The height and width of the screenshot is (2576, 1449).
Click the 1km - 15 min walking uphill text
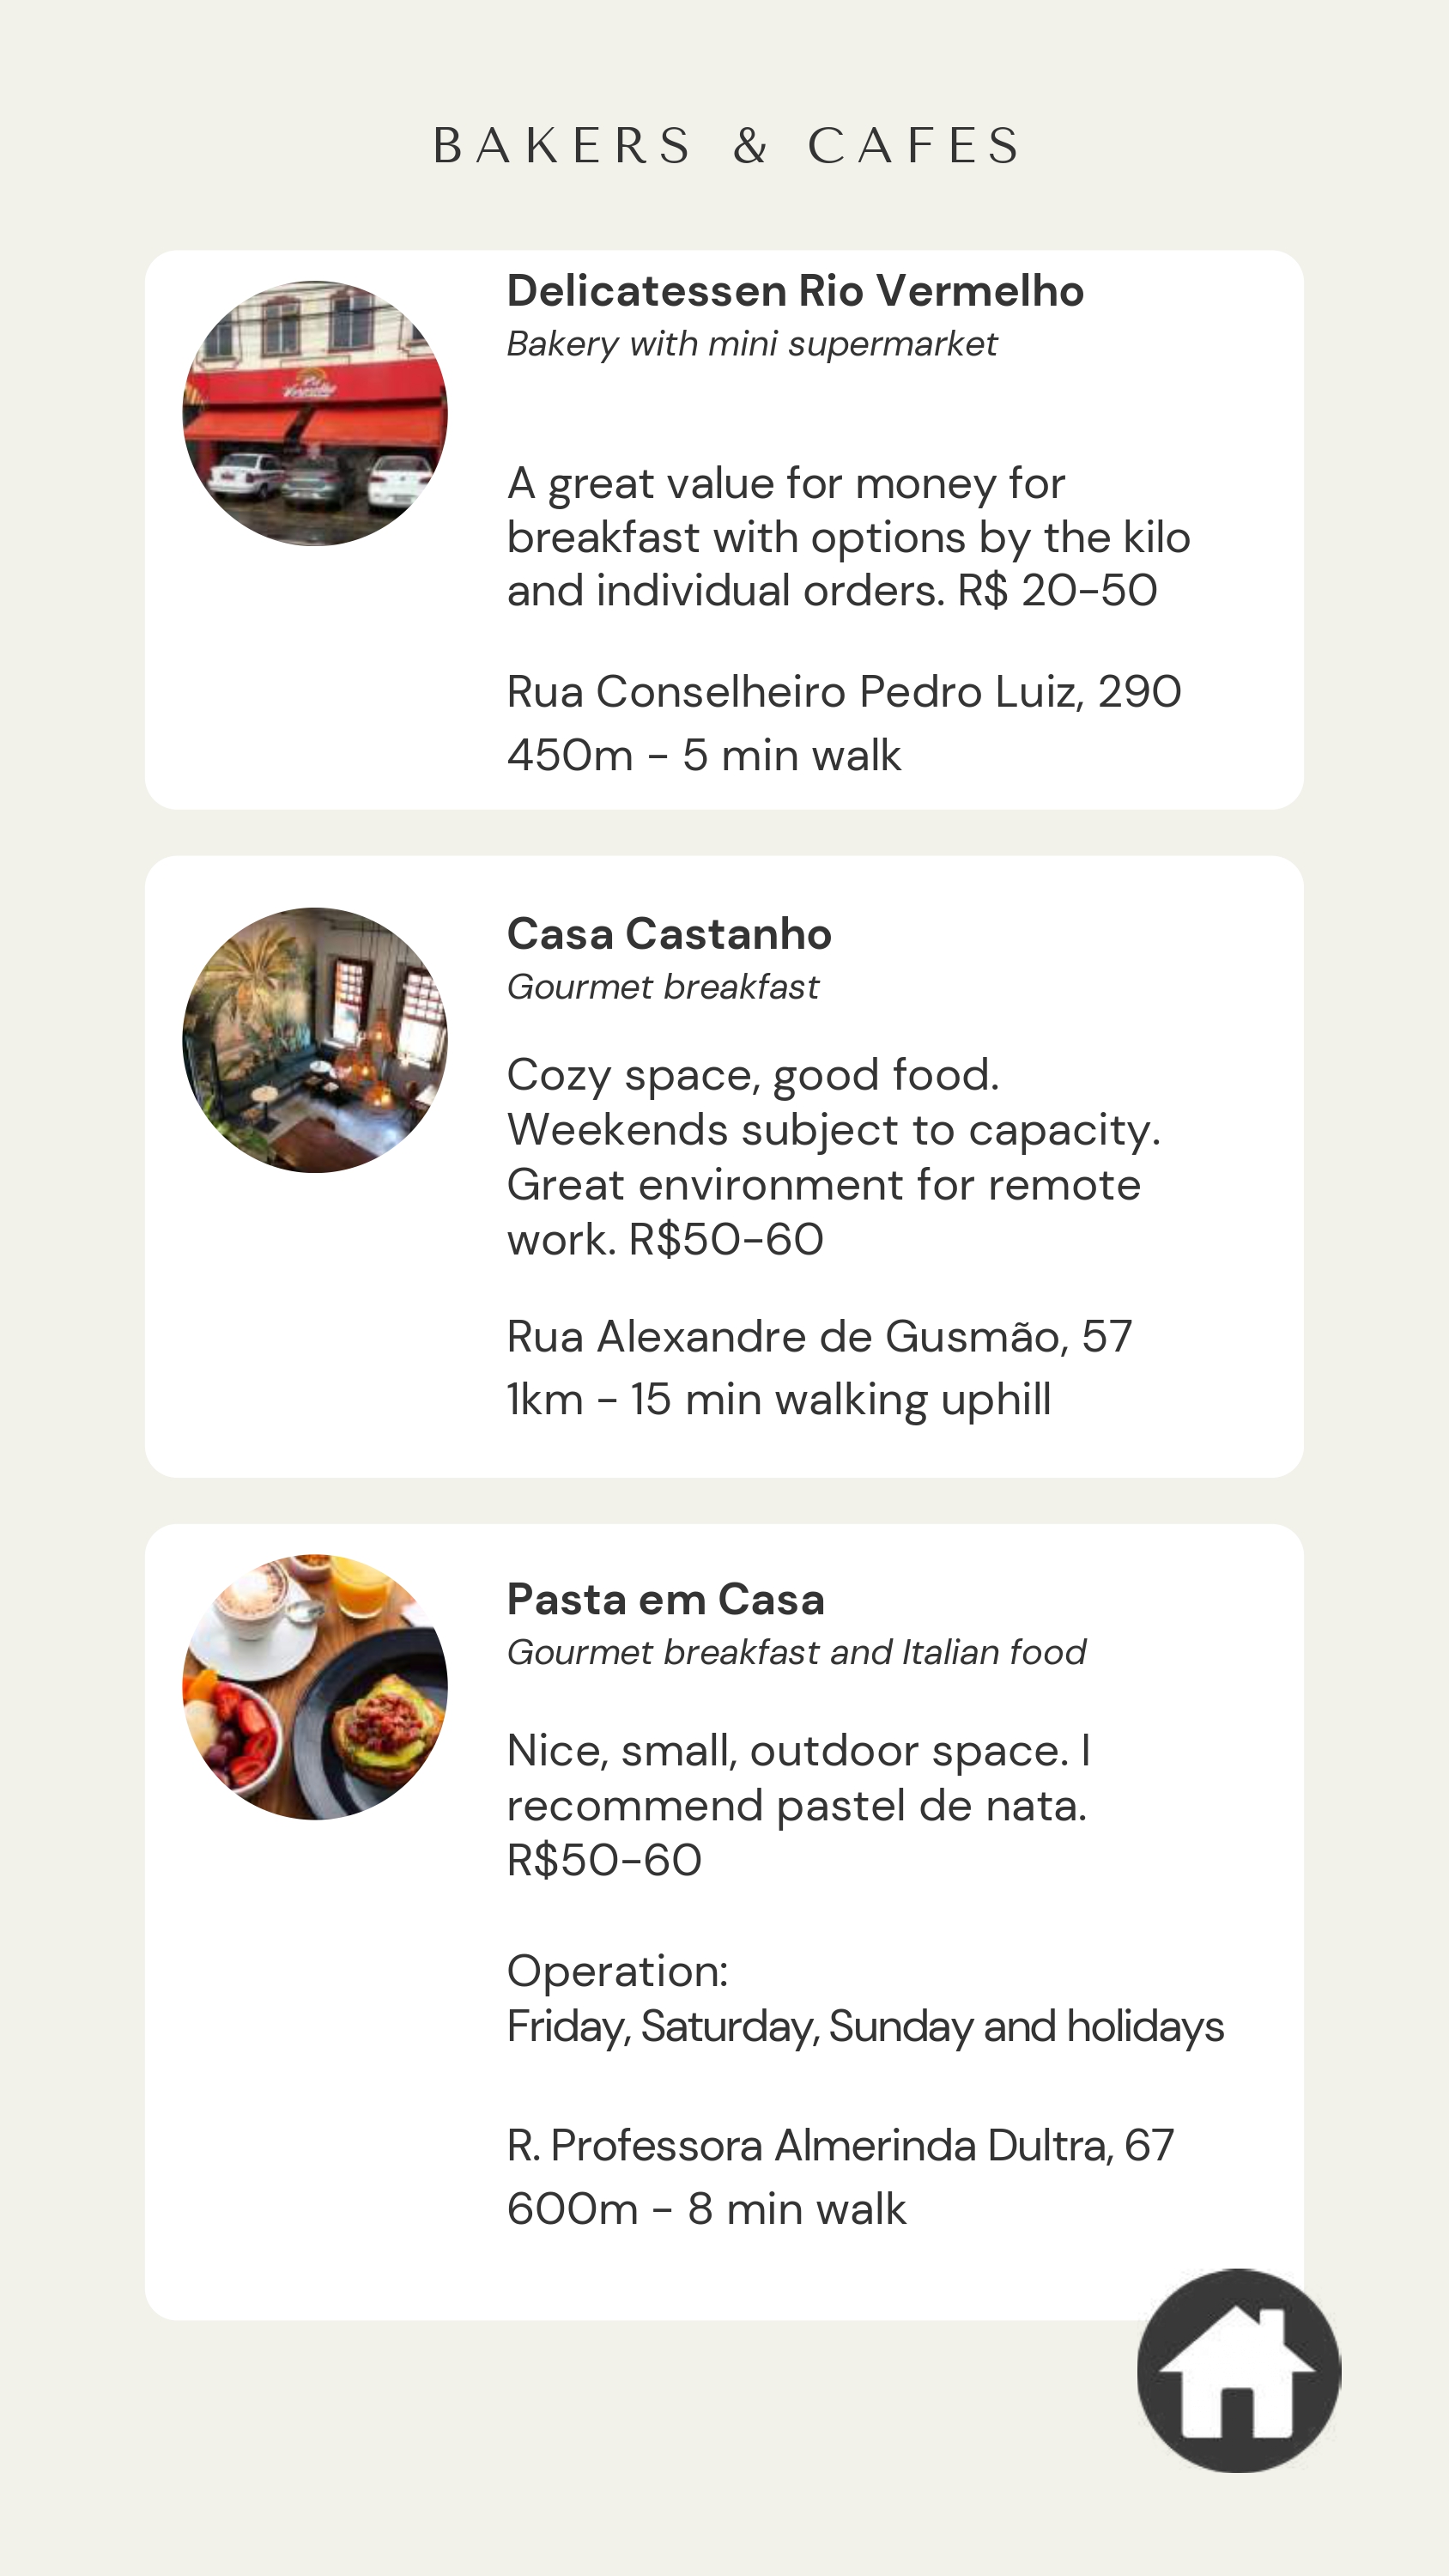point(779,1400)
